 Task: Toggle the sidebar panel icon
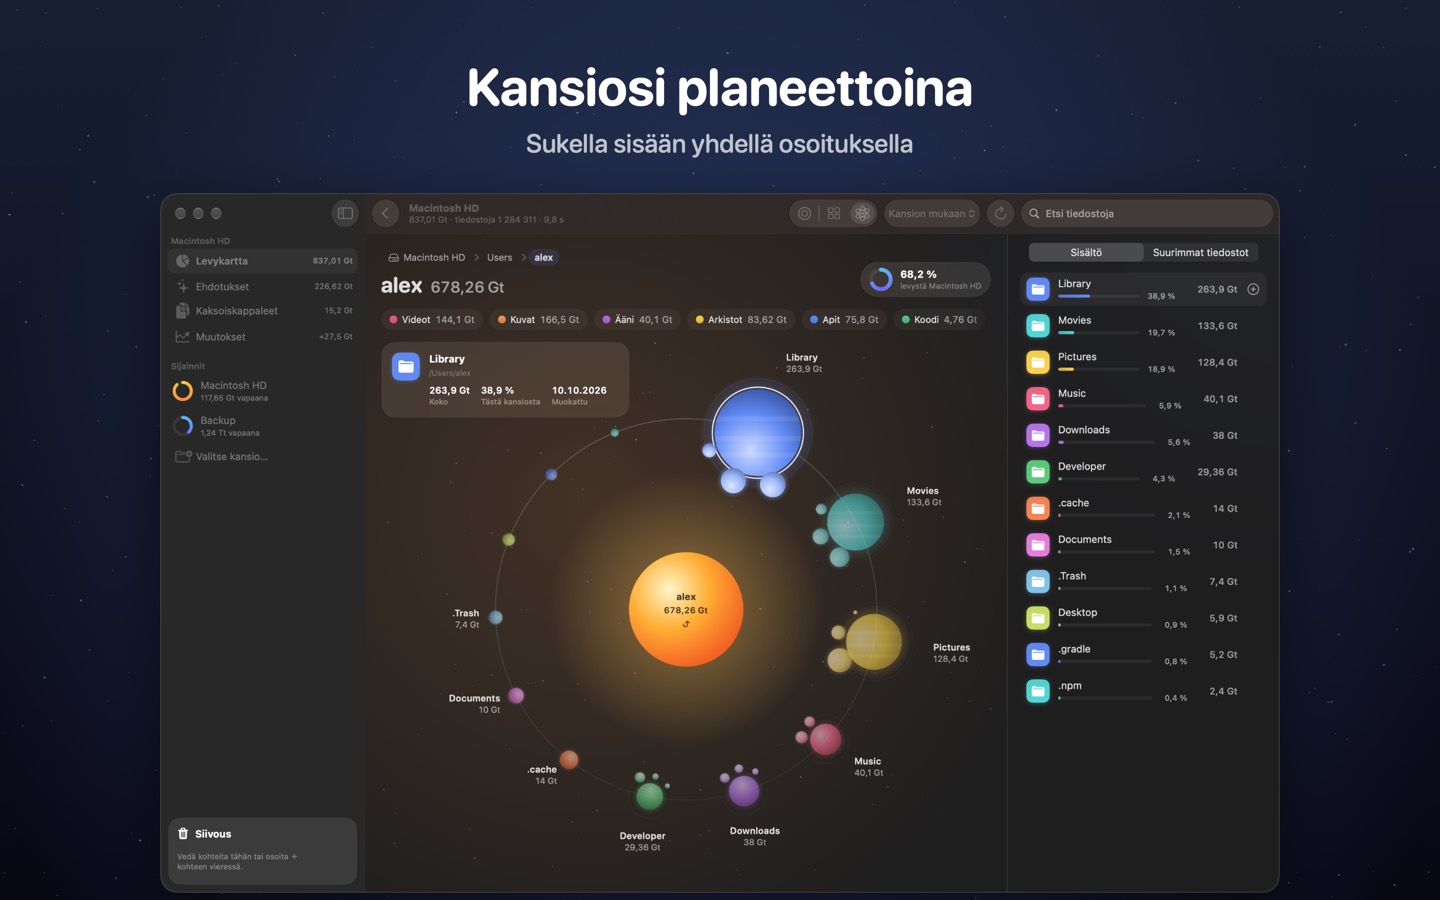[x=344, y=213]
